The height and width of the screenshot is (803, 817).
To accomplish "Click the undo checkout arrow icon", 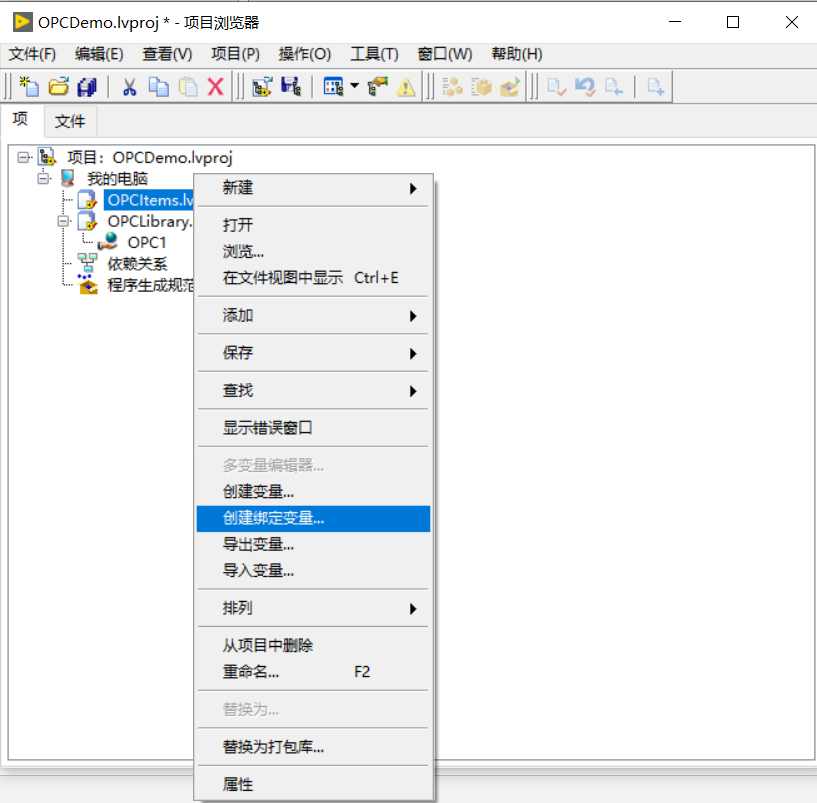I will pos(585,86).
